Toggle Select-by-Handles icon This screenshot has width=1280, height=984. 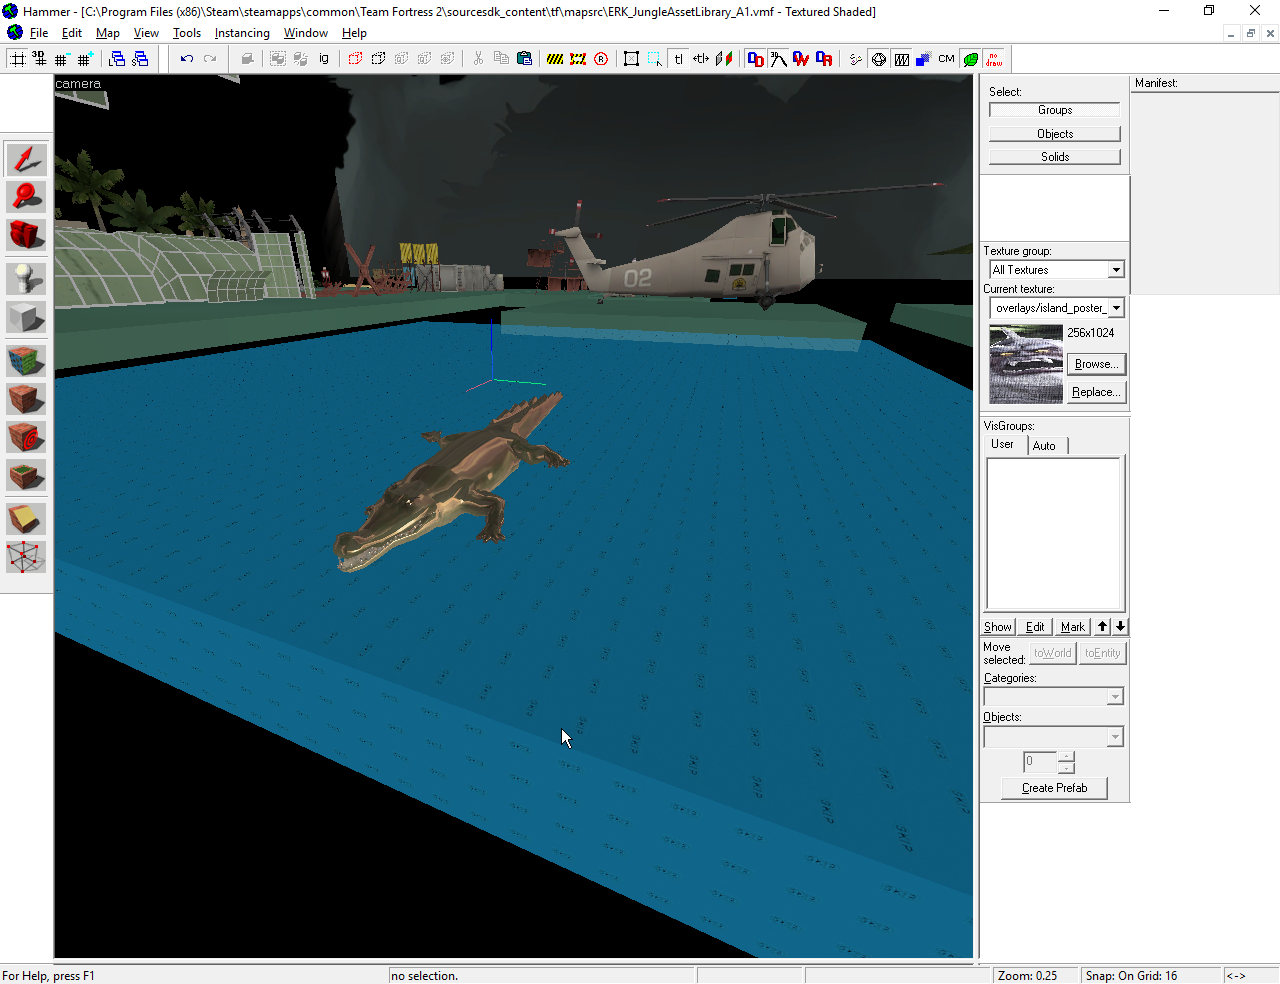click(x=632, y=59)
